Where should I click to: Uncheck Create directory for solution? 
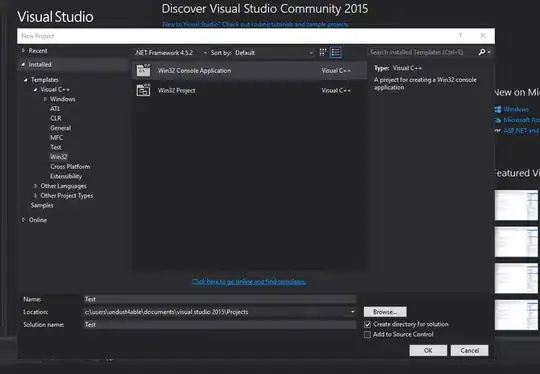(x=367, y=324)
